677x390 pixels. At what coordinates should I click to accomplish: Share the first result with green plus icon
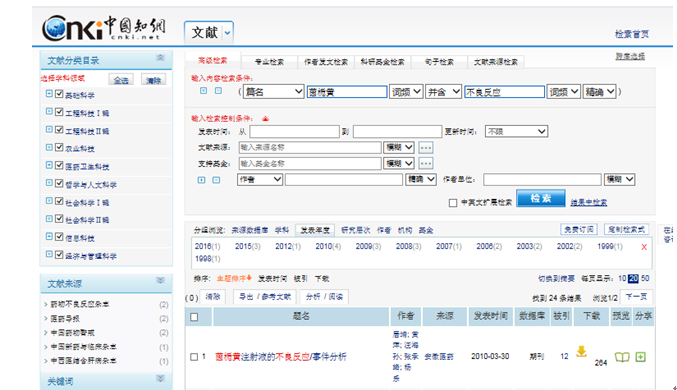point(641,357)
